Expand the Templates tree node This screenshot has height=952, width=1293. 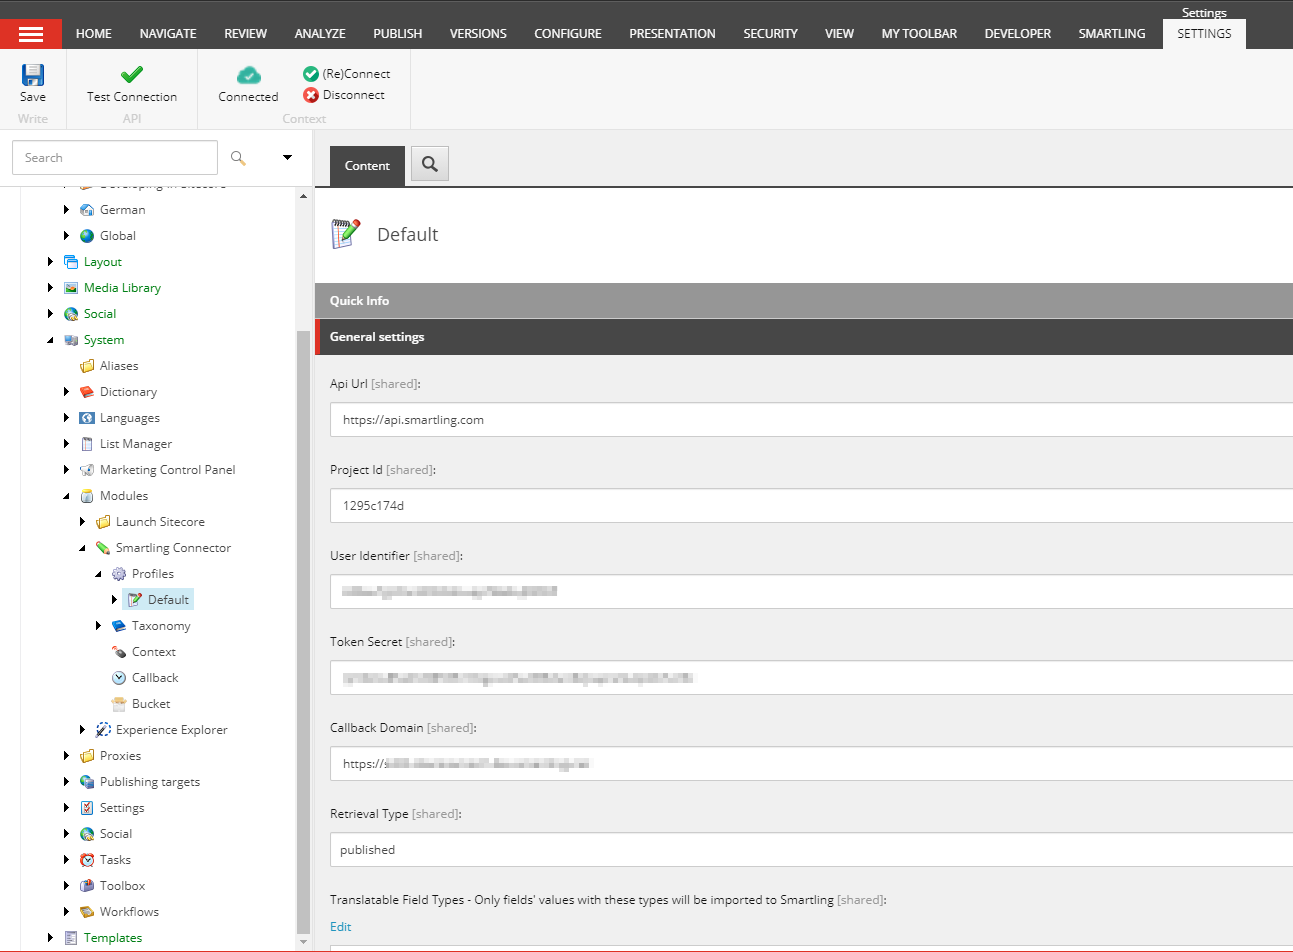click(50, 938)
